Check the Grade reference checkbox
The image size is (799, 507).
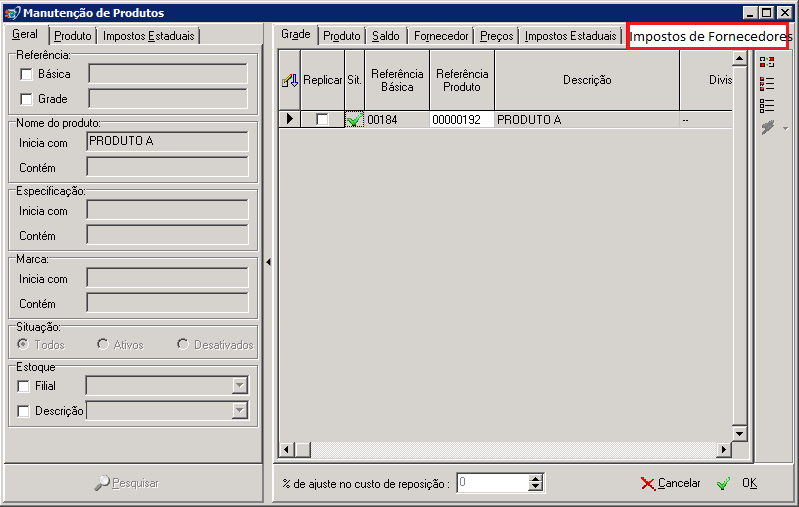click(26, 99)
